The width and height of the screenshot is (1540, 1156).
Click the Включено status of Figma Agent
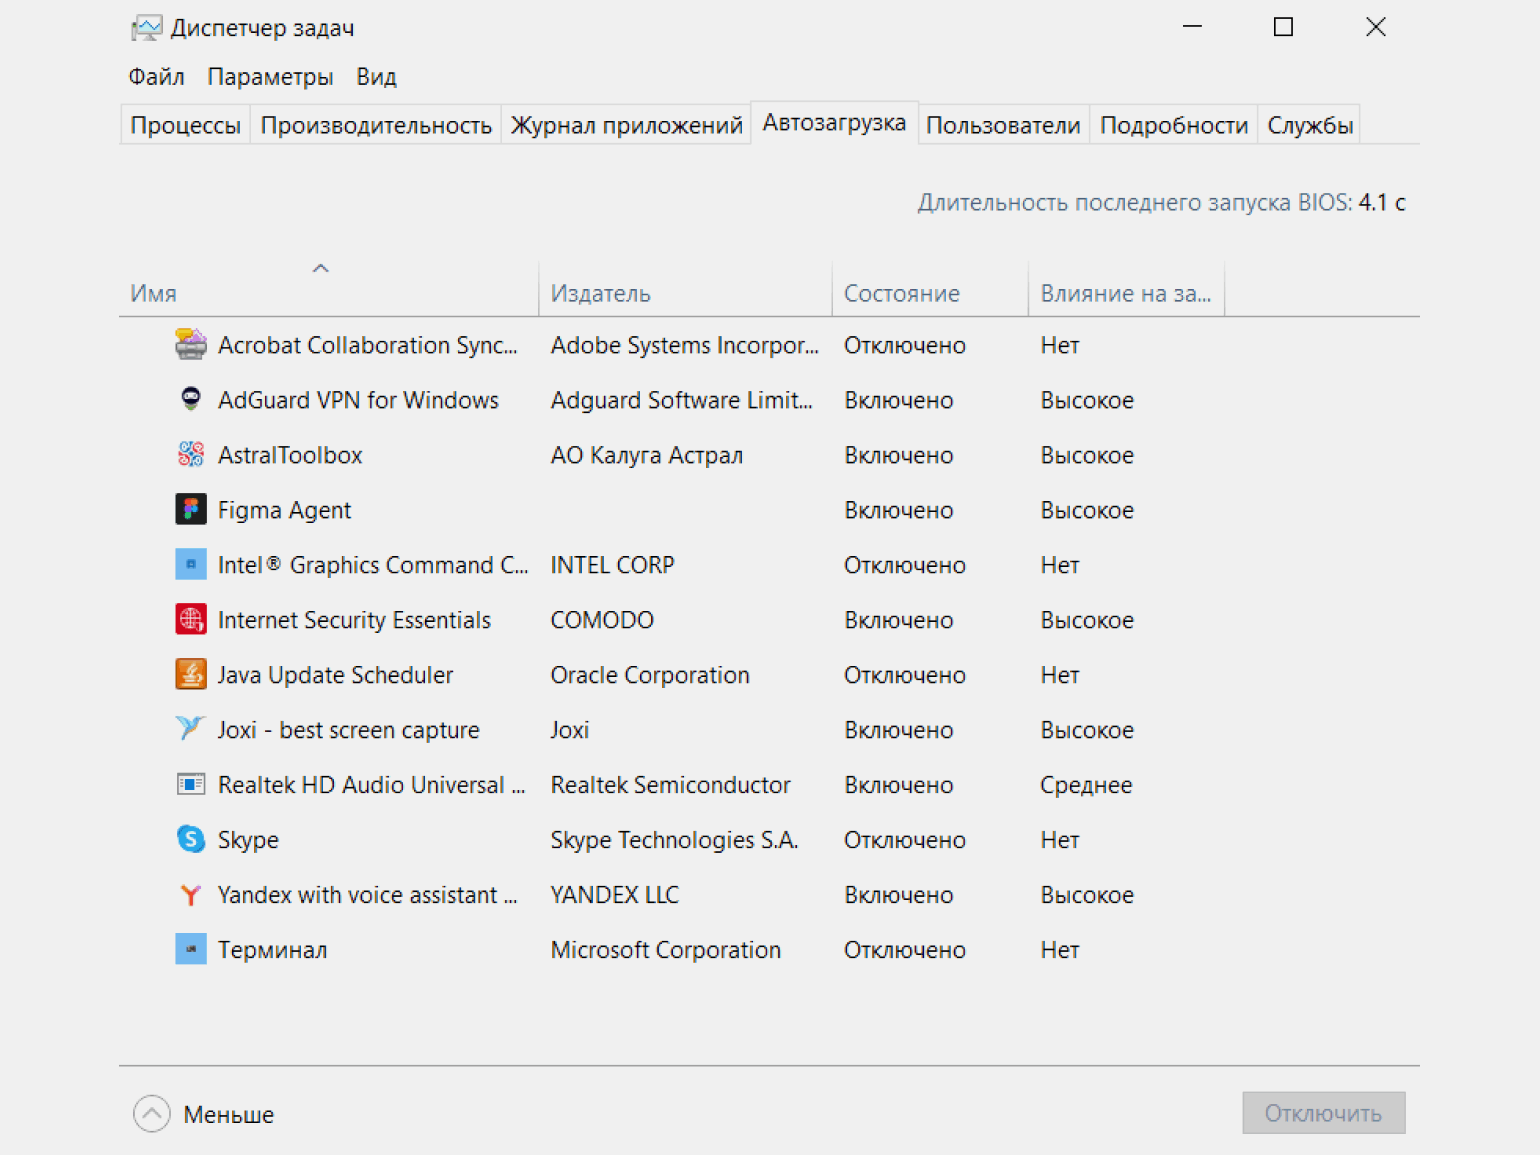[898, 510]
